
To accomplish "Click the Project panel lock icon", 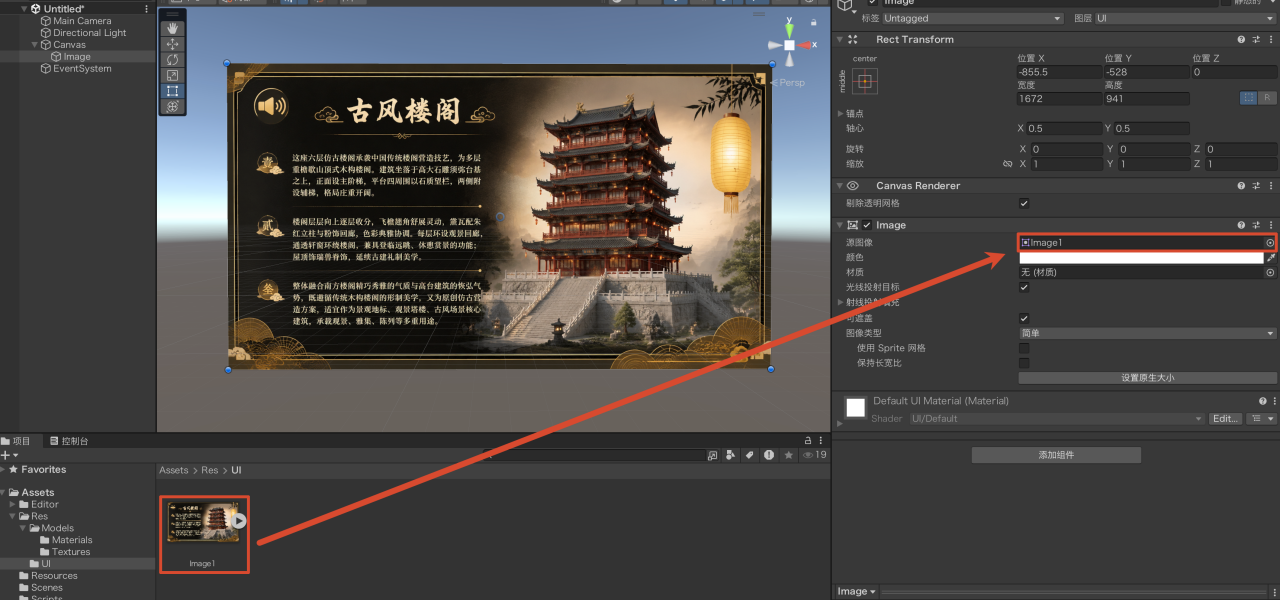I will [808, 440].
